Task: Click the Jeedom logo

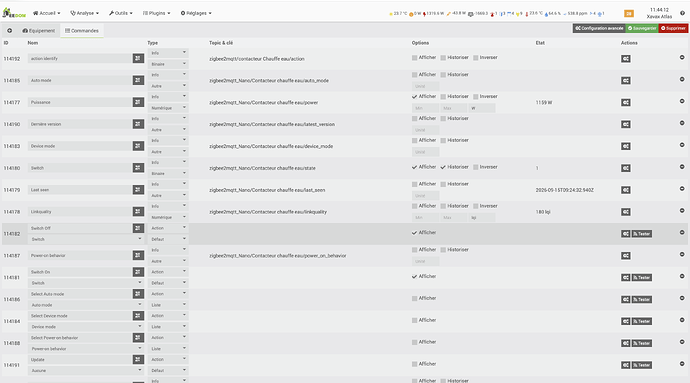Action: [14, 13]
